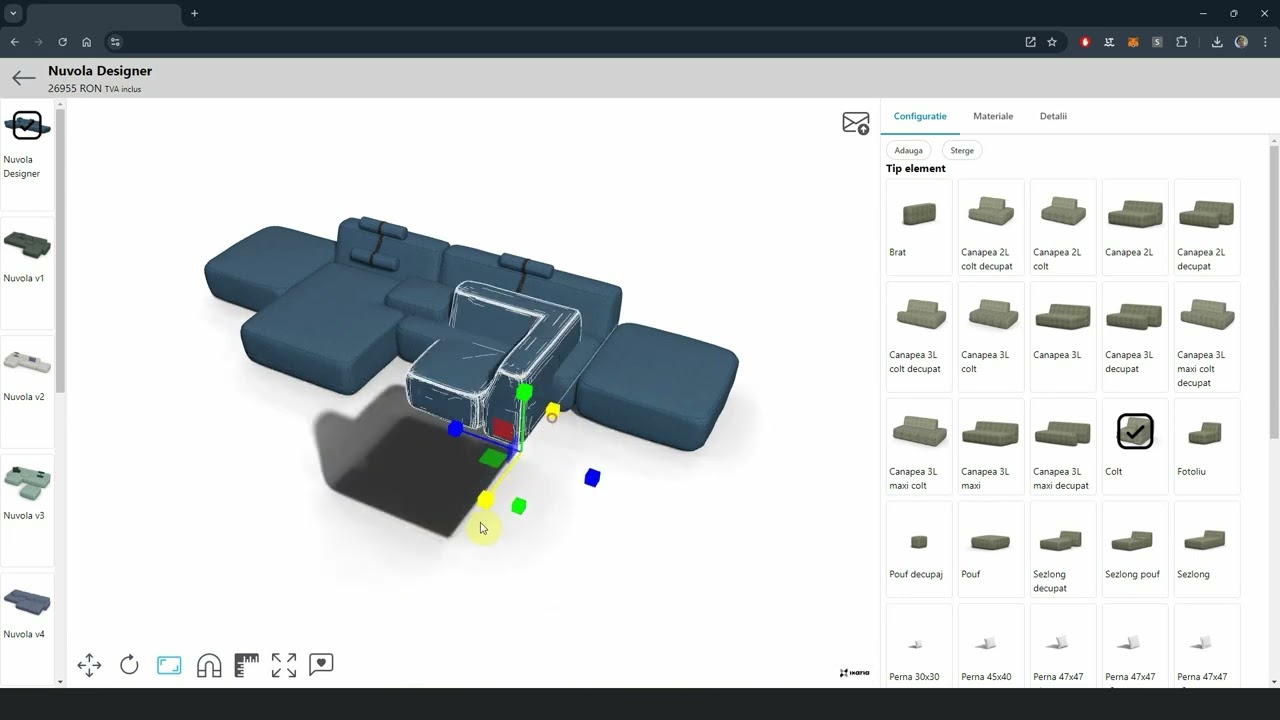Go to browser home page

coord(86,42)
